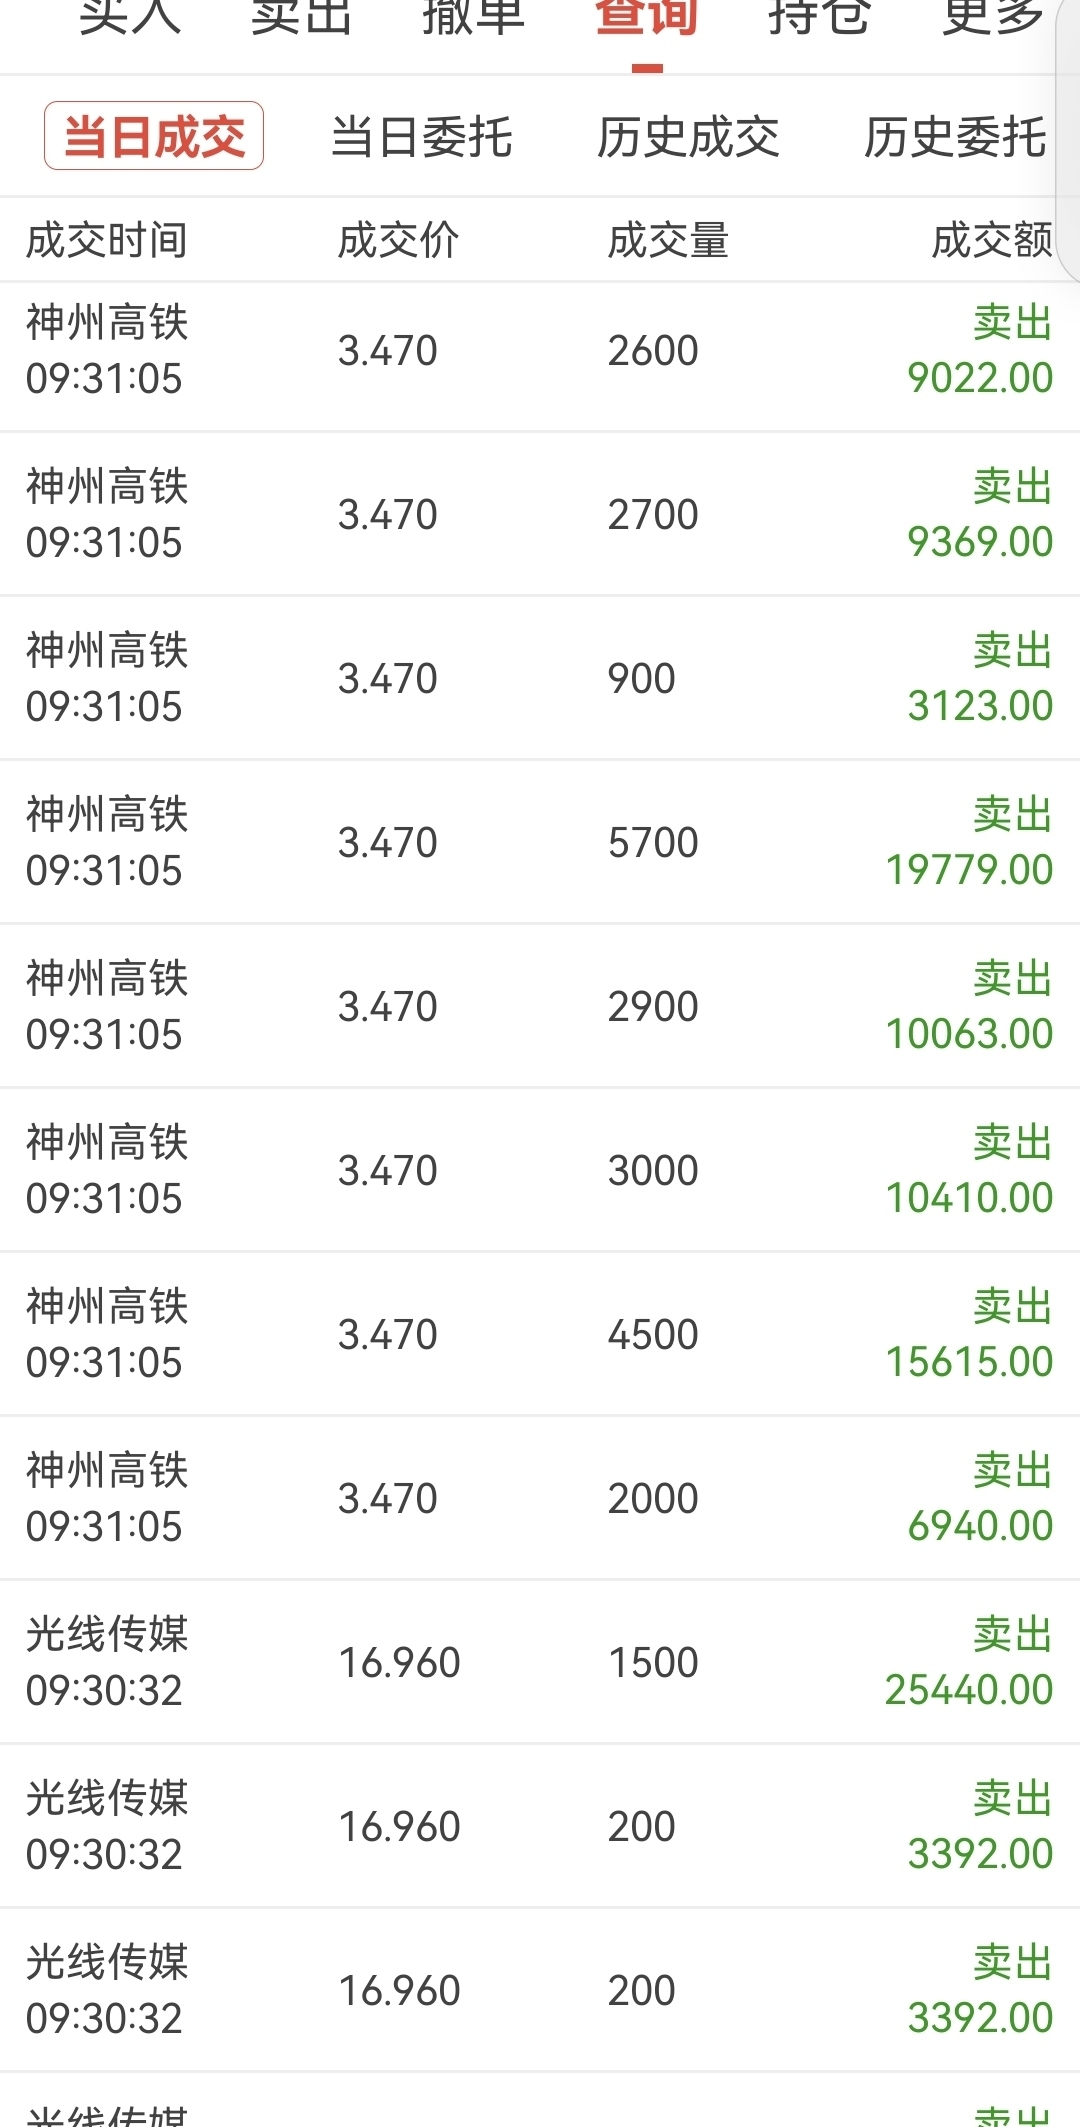Switch to the 卖出 tab
1080x2127 pixels.
301,18
